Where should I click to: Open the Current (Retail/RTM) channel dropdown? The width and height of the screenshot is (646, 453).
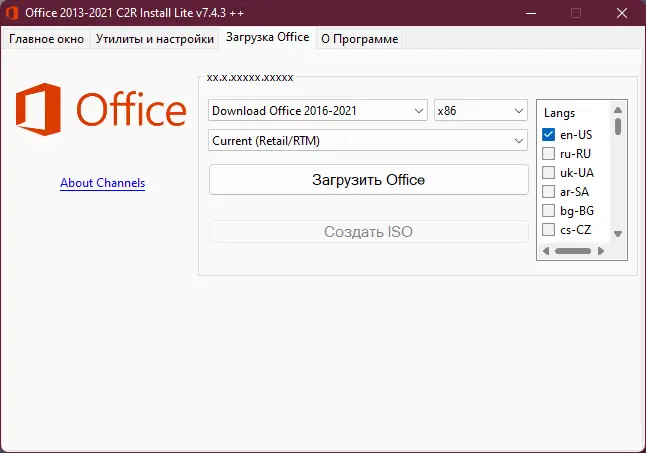pos(368,140)
